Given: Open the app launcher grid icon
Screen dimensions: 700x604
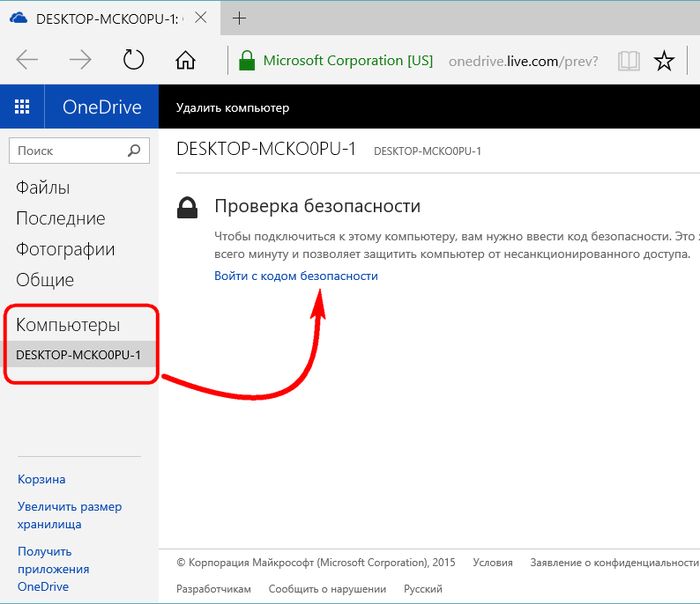Looking at the screenshot, I should [22, 107].
